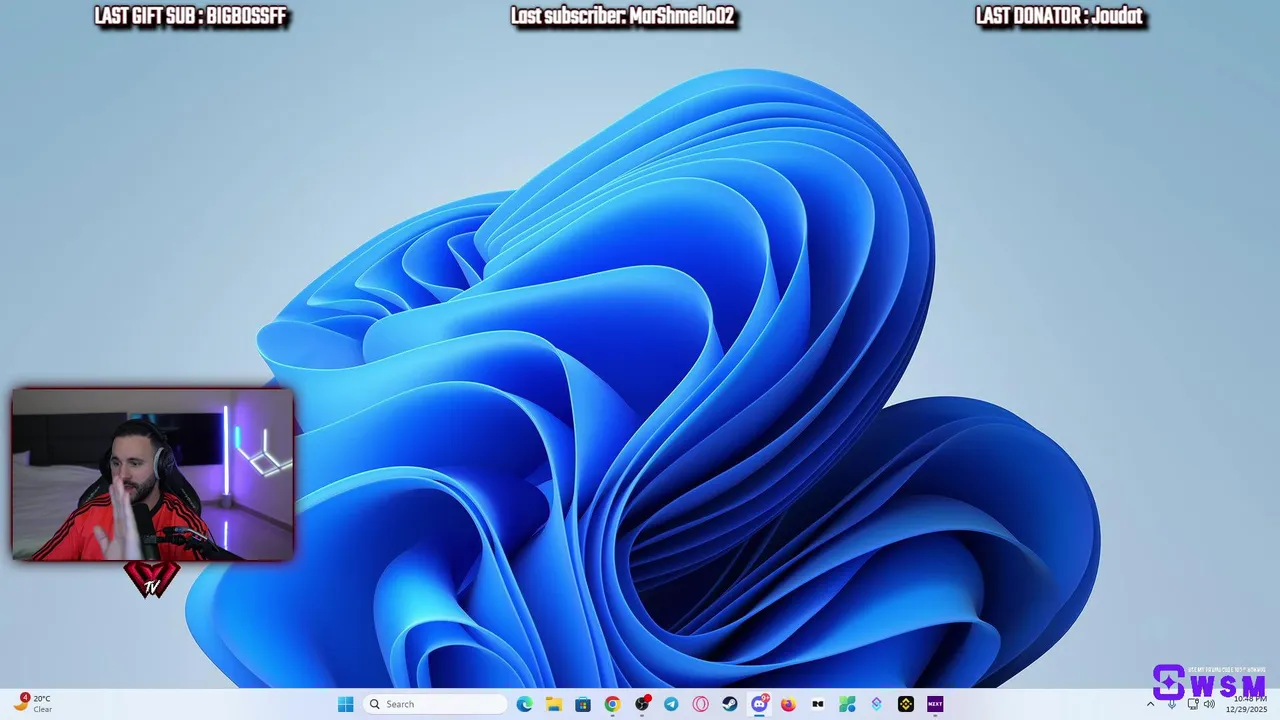Open the Microsoft Store taskbar icon
1280x720 pixels.
tap(583, 704)
